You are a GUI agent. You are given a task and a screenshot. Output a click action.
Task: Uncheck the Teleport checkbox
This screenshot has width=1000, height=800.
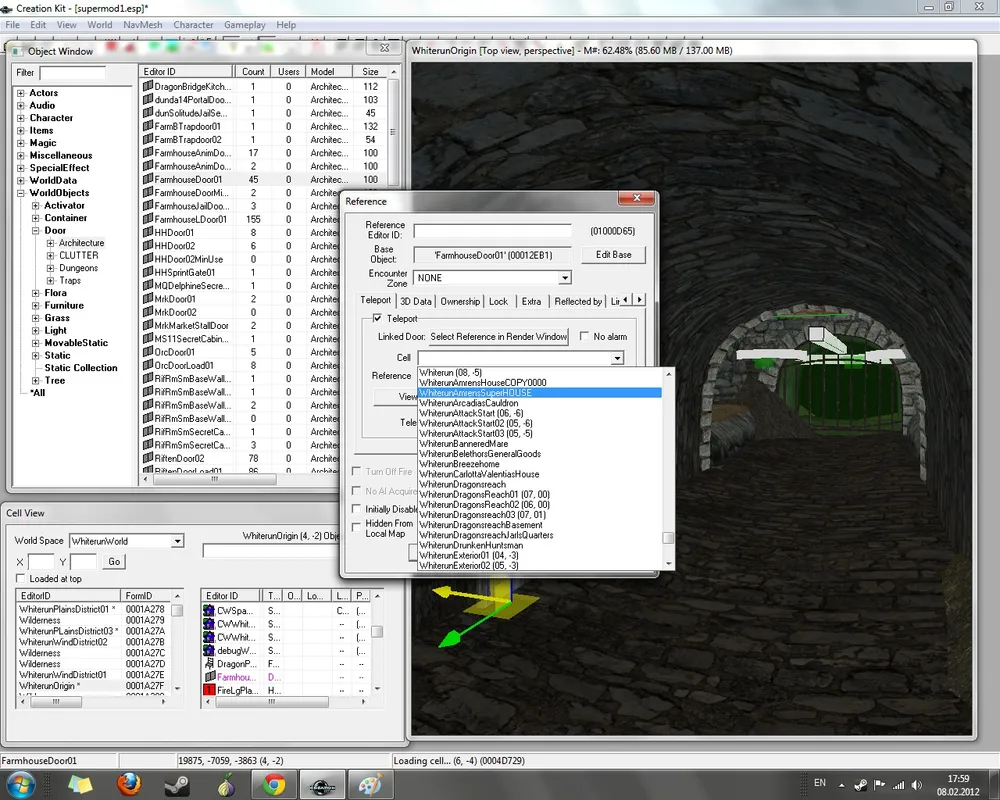[377, 319]
